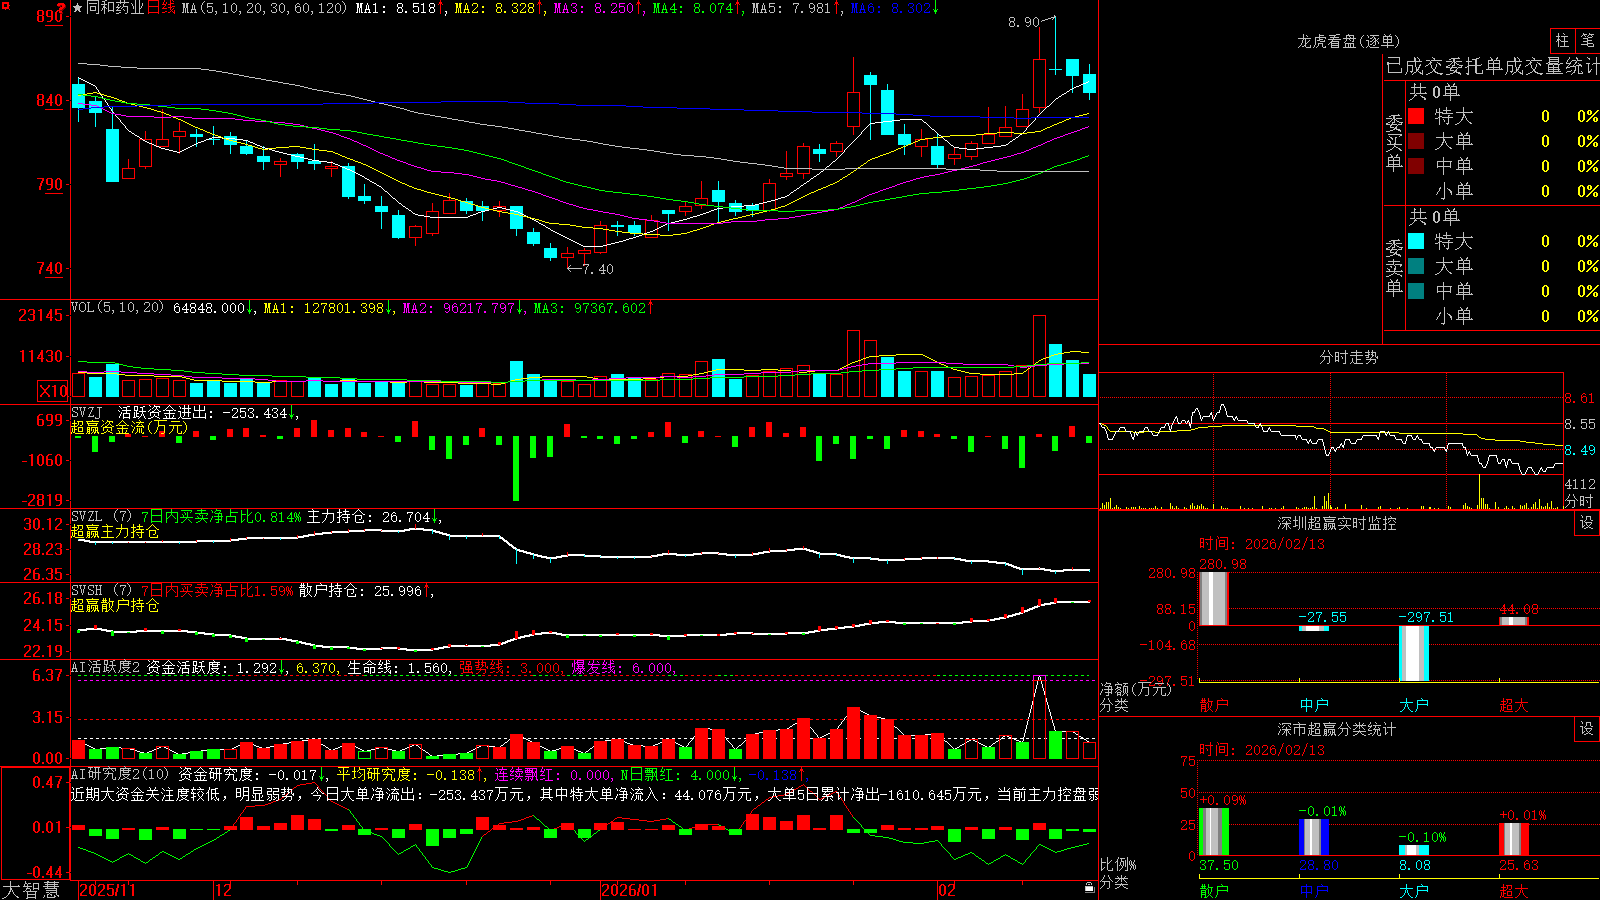Click the 8.49 price on intraday chart
This screenshot has height=900, width=1600.
1580,450
